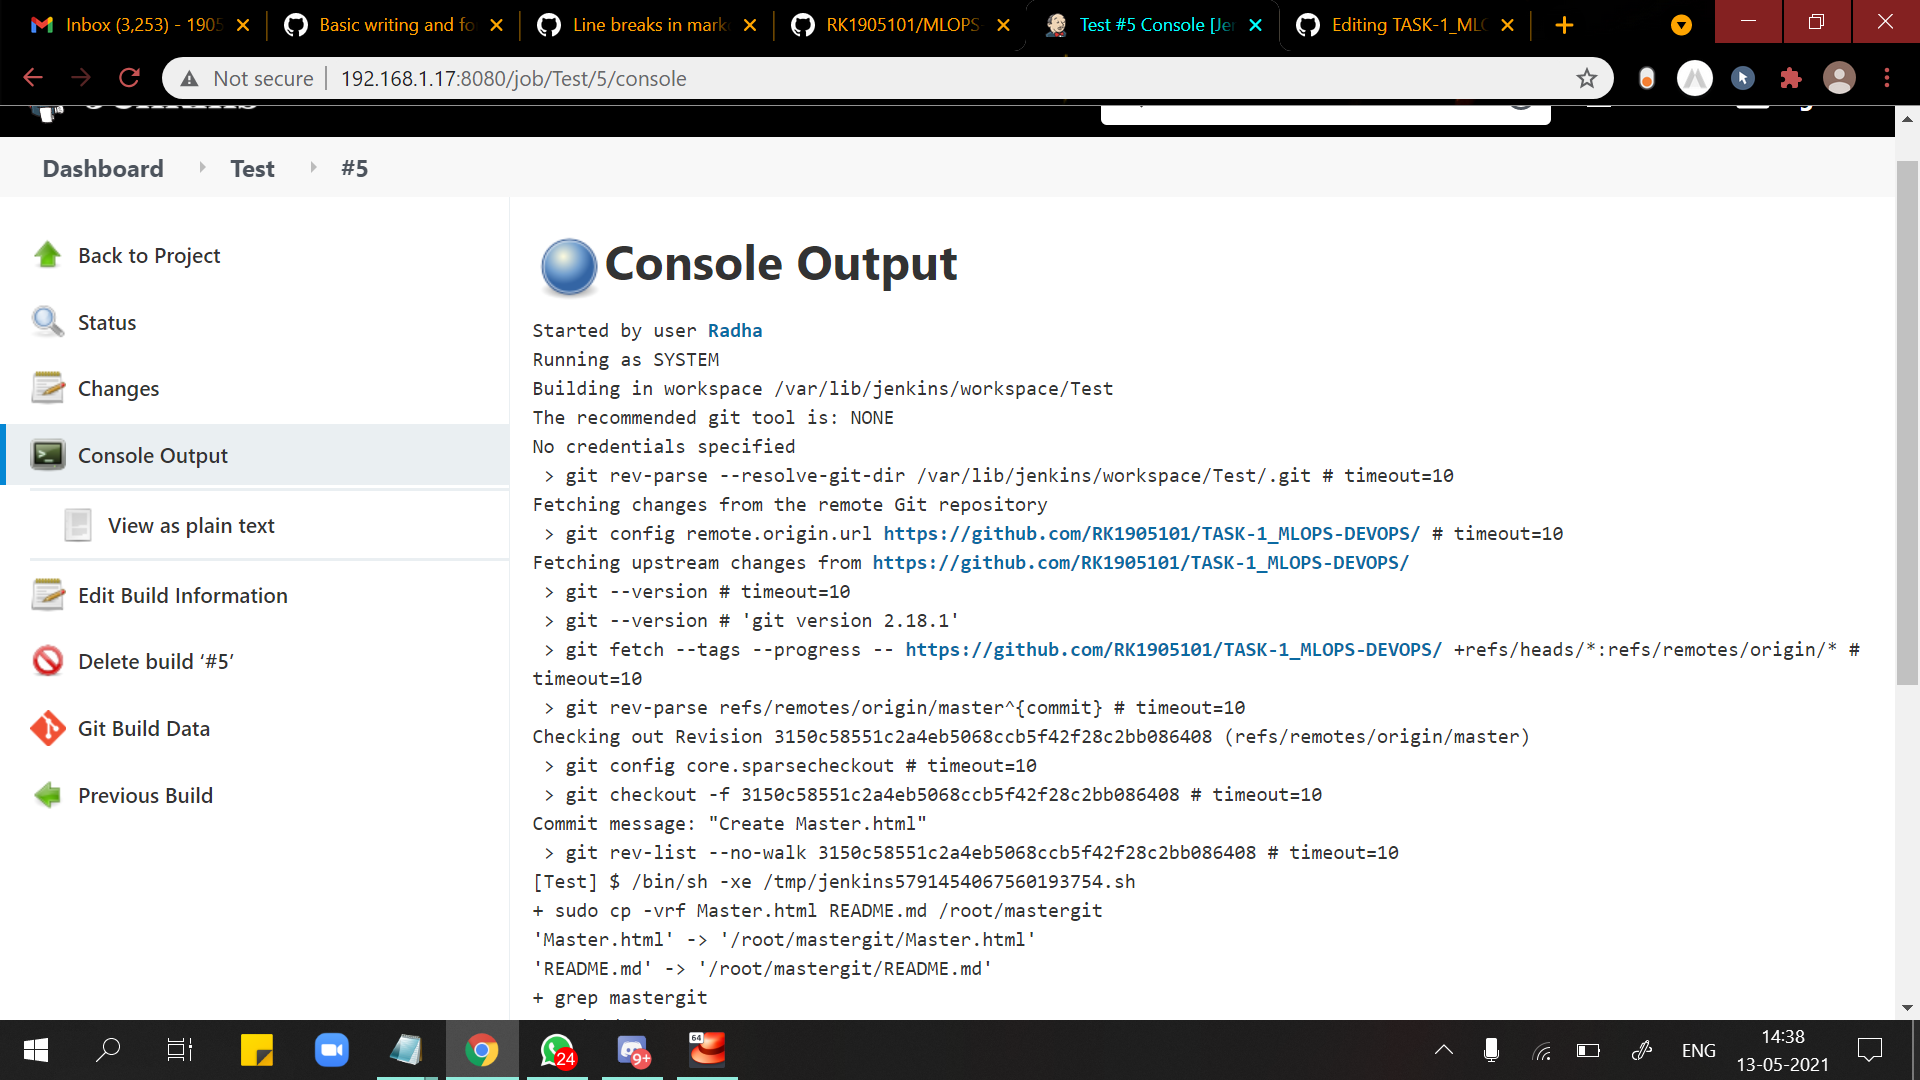
Task: Open WhatsApp from the taskbar
Action: pyautogui.click(x=557, y=1050)
